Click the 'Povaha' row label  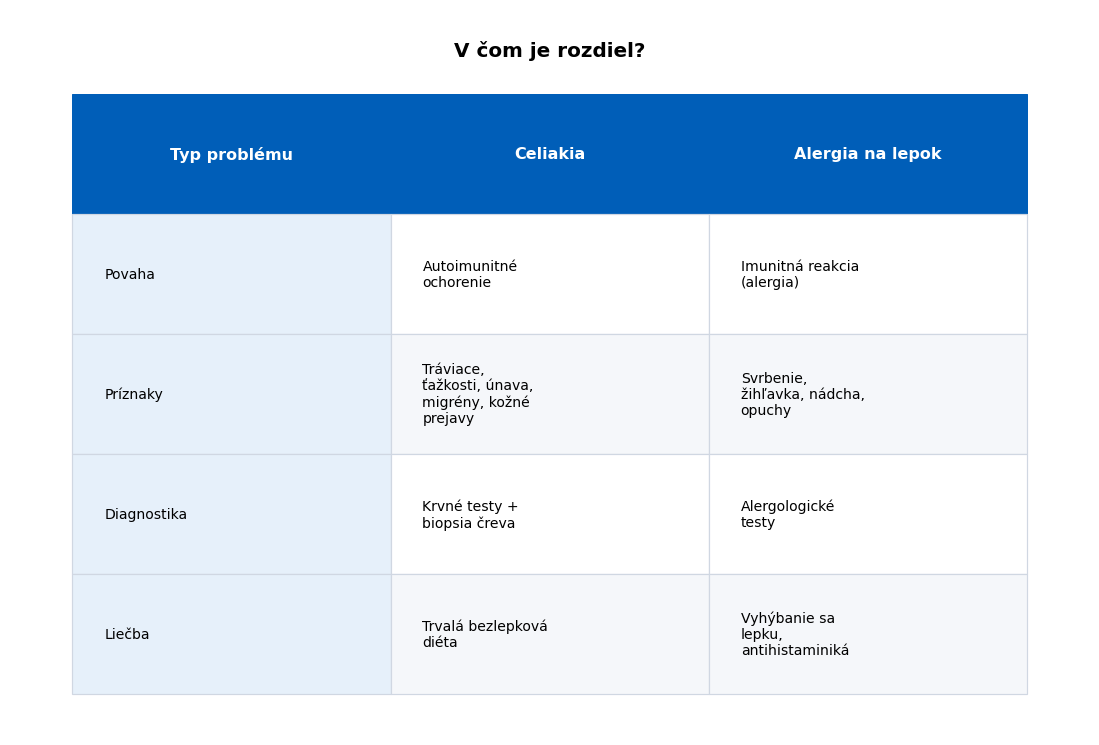pyautogui.click(x=130, y=275)
